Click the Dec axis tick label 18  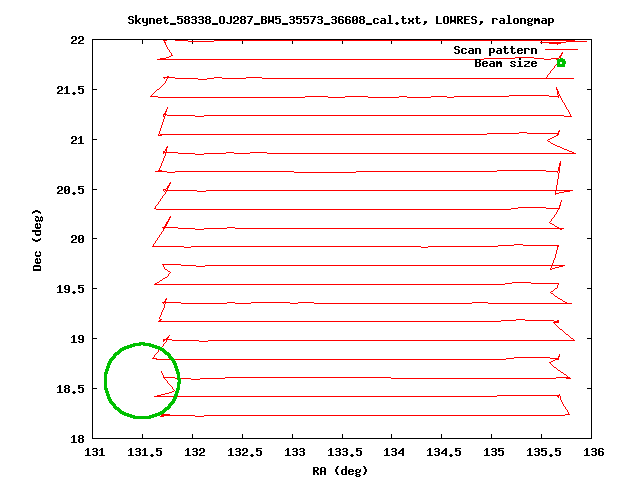[77, 439]
